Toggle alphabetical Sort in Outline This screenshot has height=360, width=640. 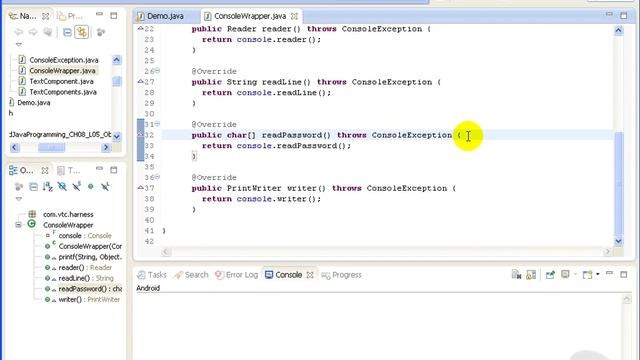coord(48,187)
